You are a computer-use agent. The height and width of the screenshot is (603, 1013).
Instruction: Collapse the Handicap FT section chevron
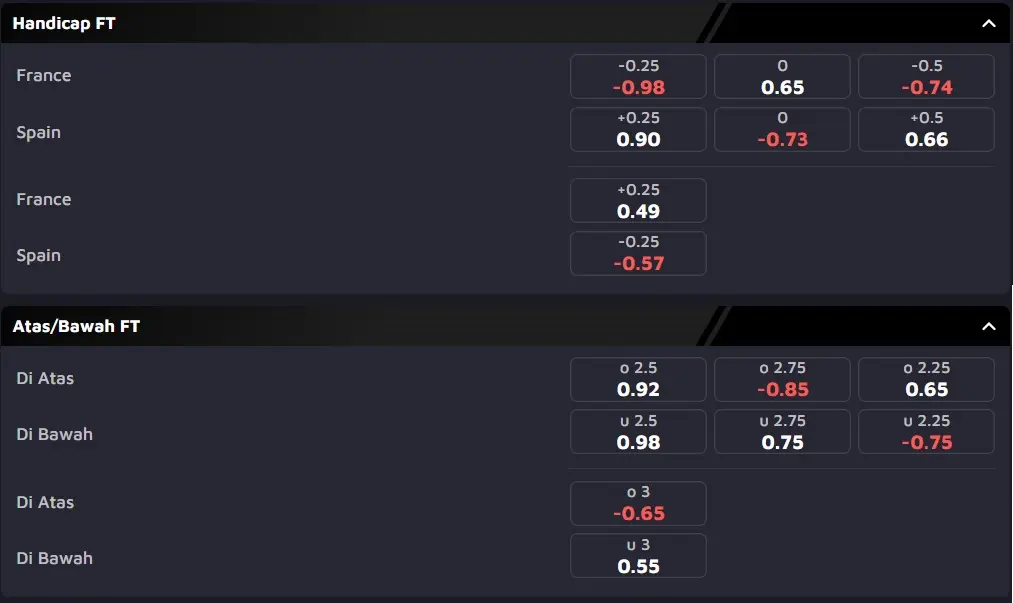(988, 23)
